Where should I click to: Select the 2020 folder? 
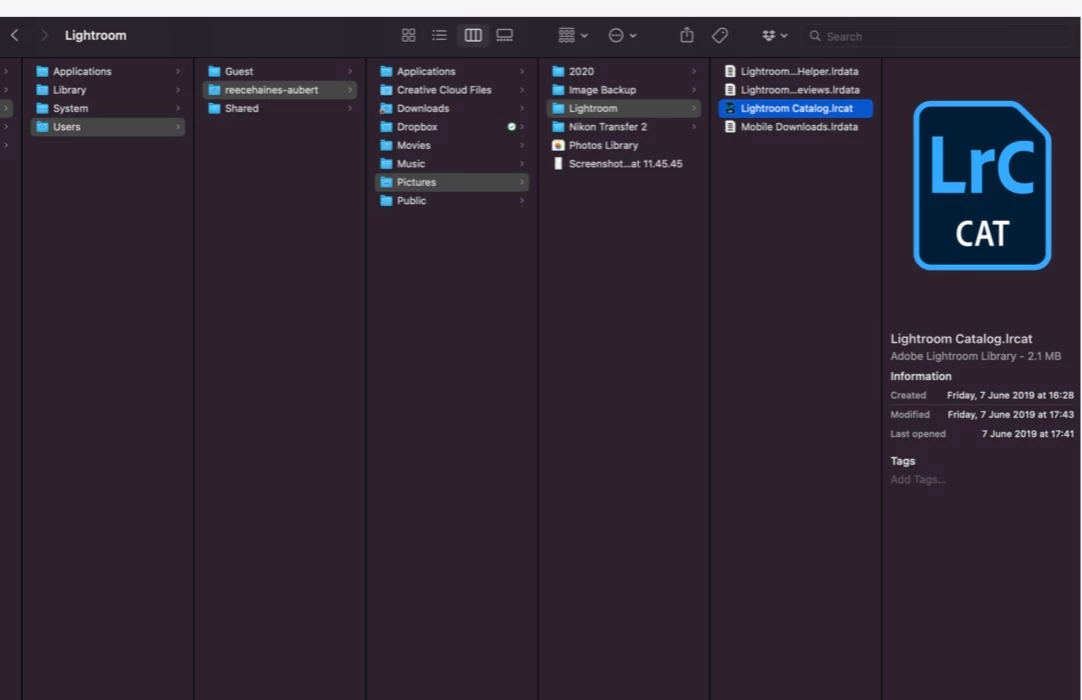(624, 71)
